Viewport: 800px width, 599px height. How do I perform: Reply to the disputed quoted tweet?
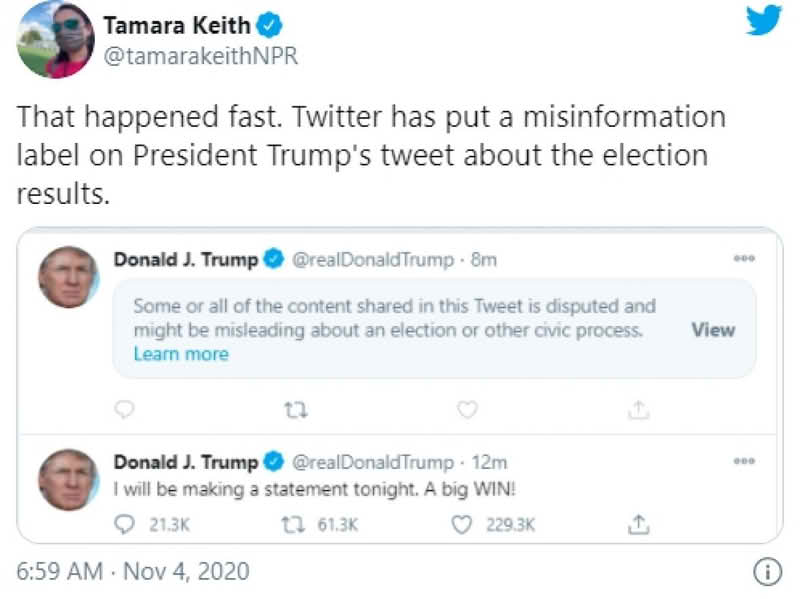(125, 409)
